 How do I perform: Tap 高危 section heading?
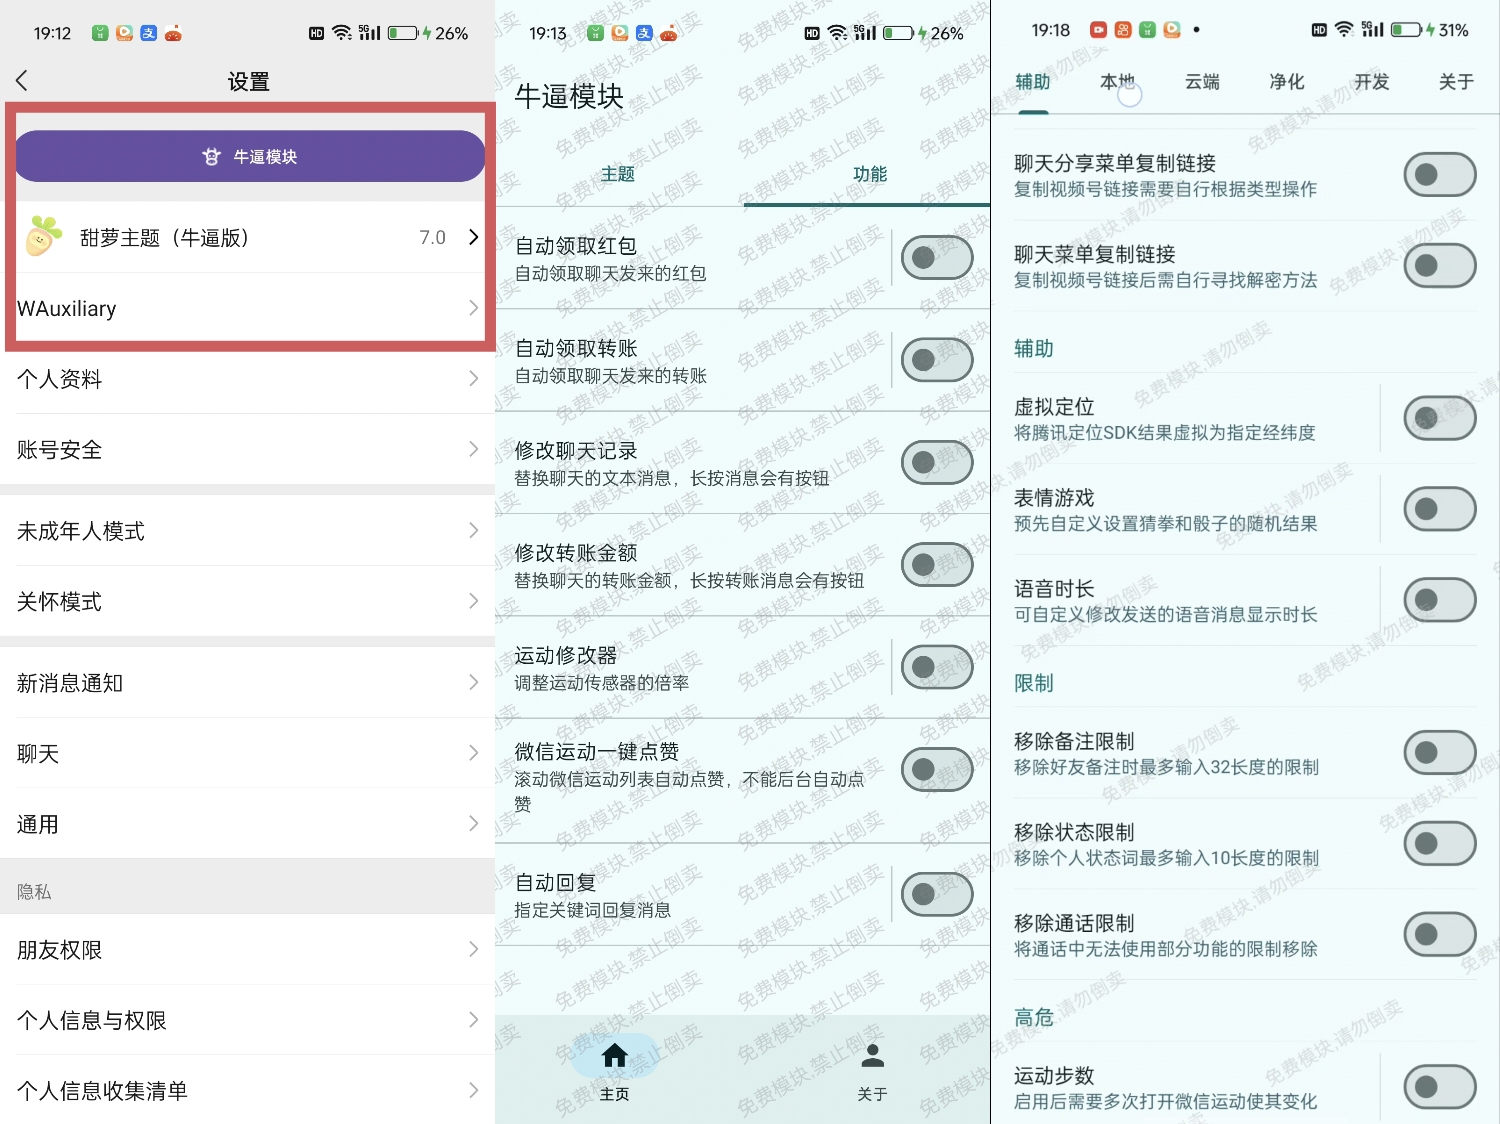pyautogui.click(x=1034, y=1018)
